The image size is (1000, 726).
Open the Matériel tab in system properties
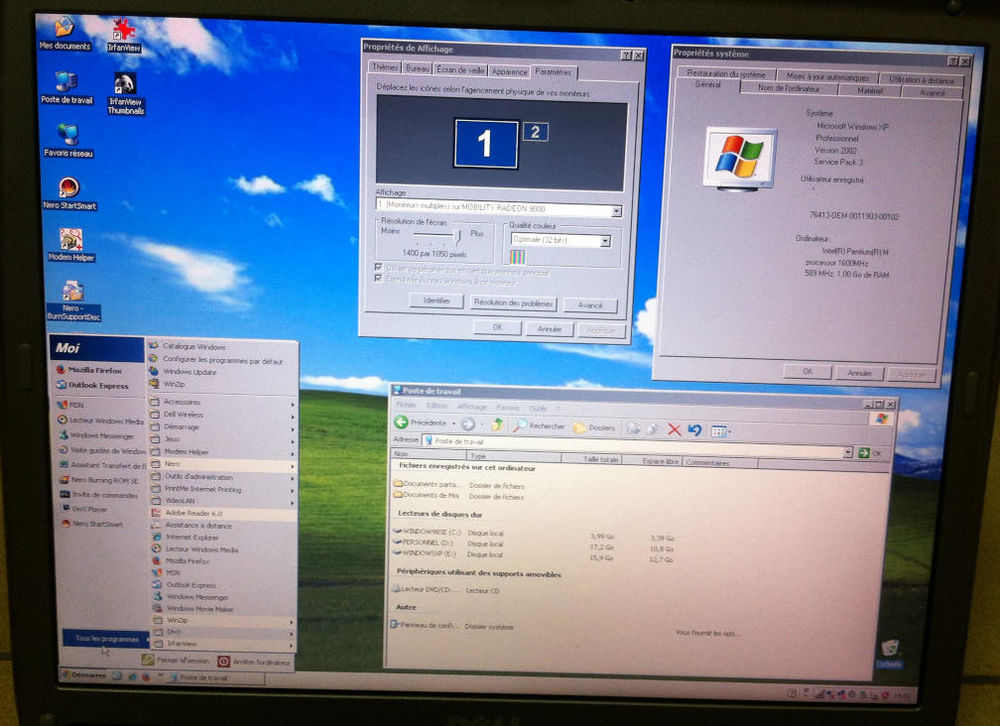[x=870, y=91]
